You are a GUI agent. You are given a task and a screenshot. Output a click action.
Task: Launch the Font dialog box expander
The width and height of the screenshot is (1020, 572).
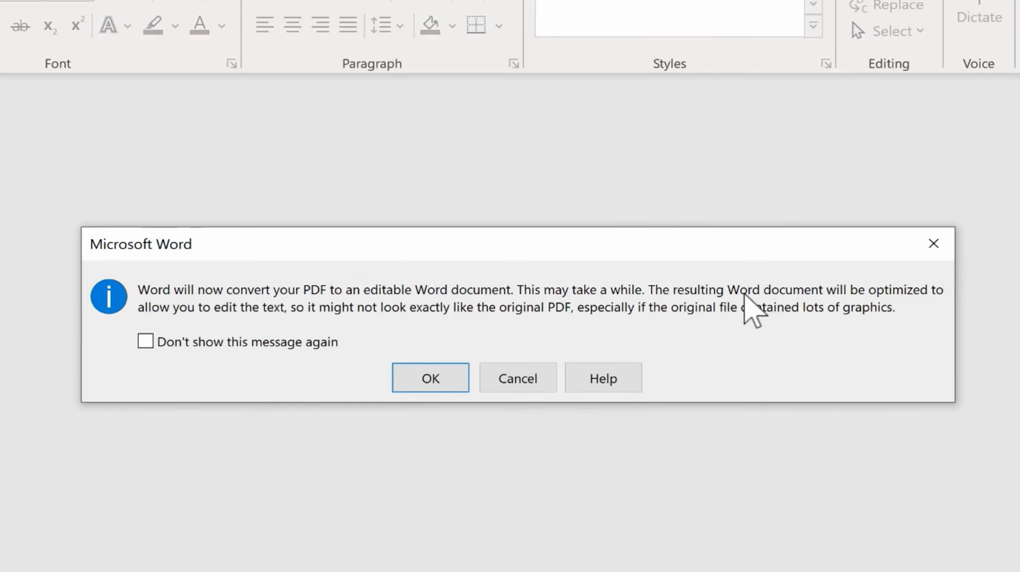tap(232, 64)
